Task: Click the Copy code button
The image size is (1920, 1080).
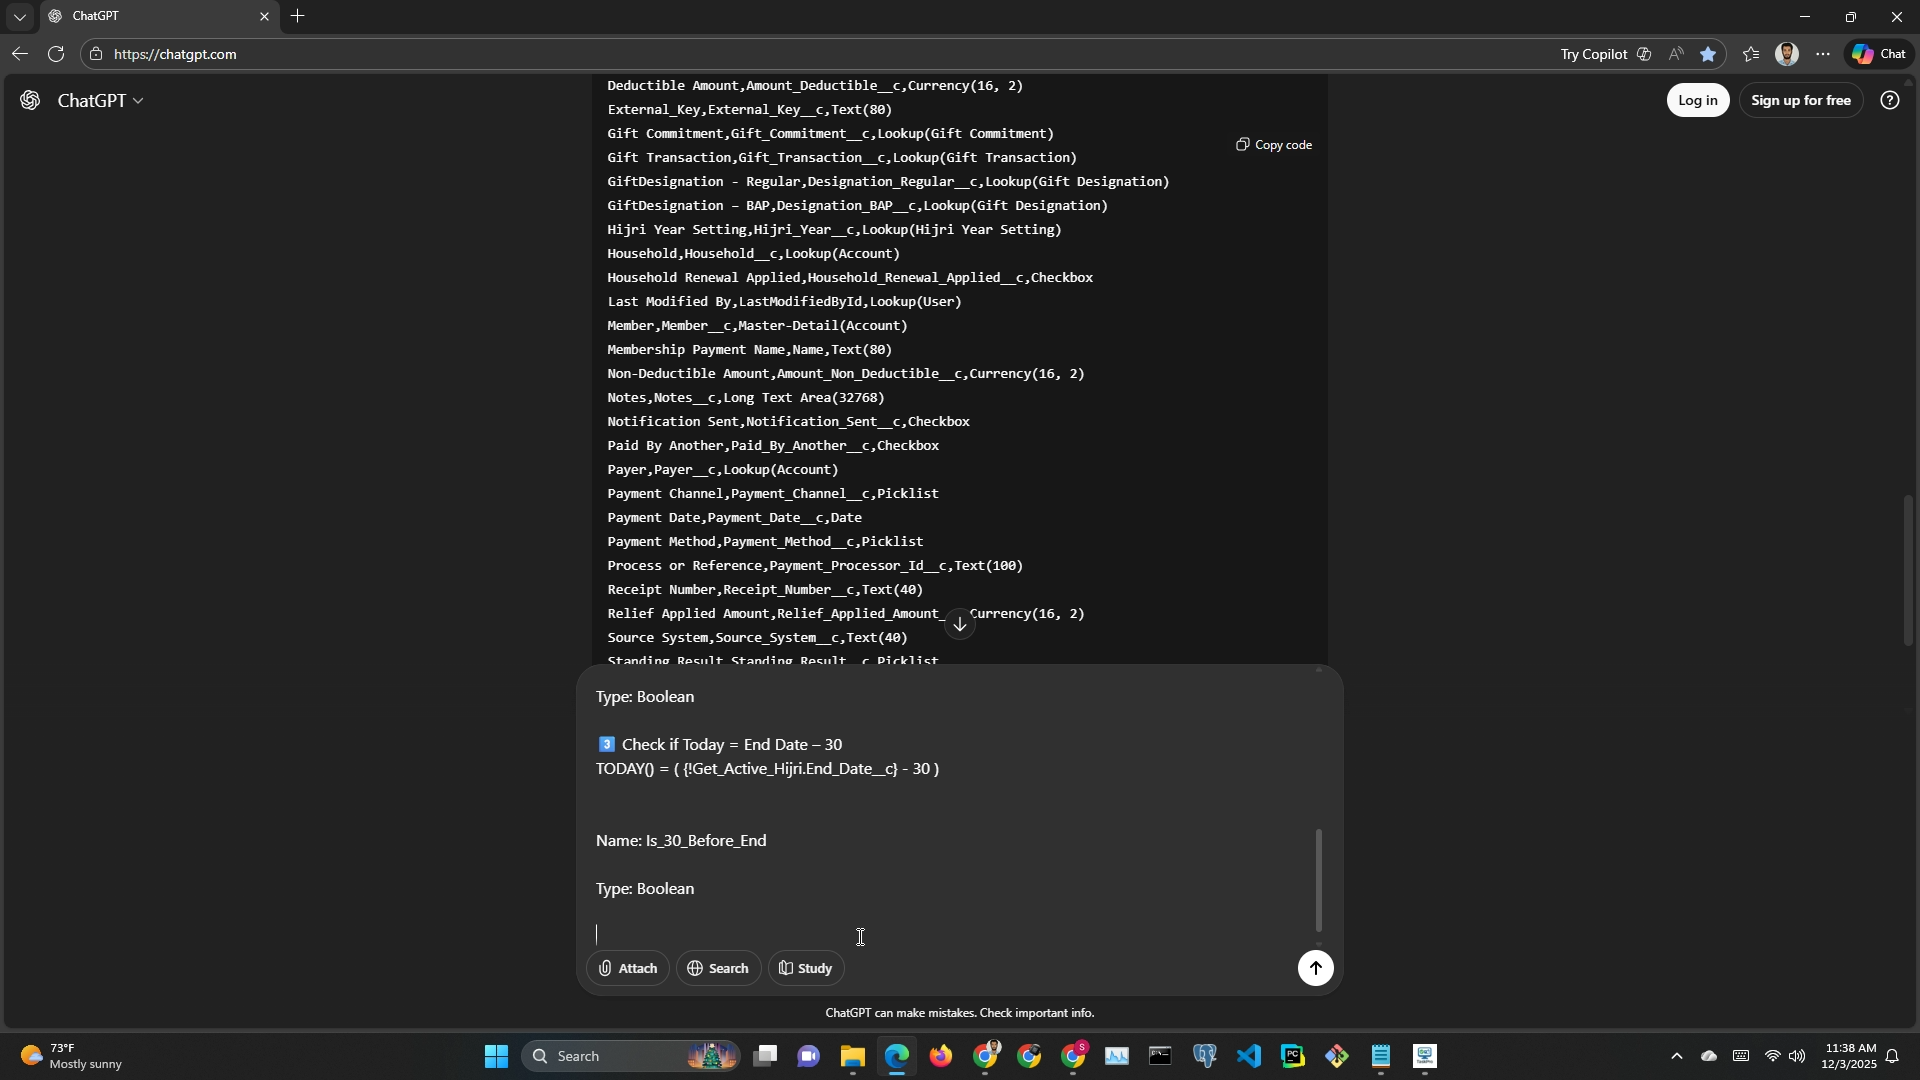Action: pos(1273,145)
